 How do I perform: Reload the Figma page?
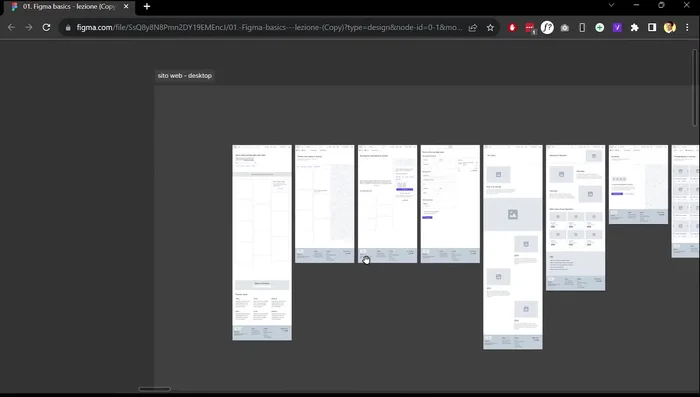click(46, 27)
